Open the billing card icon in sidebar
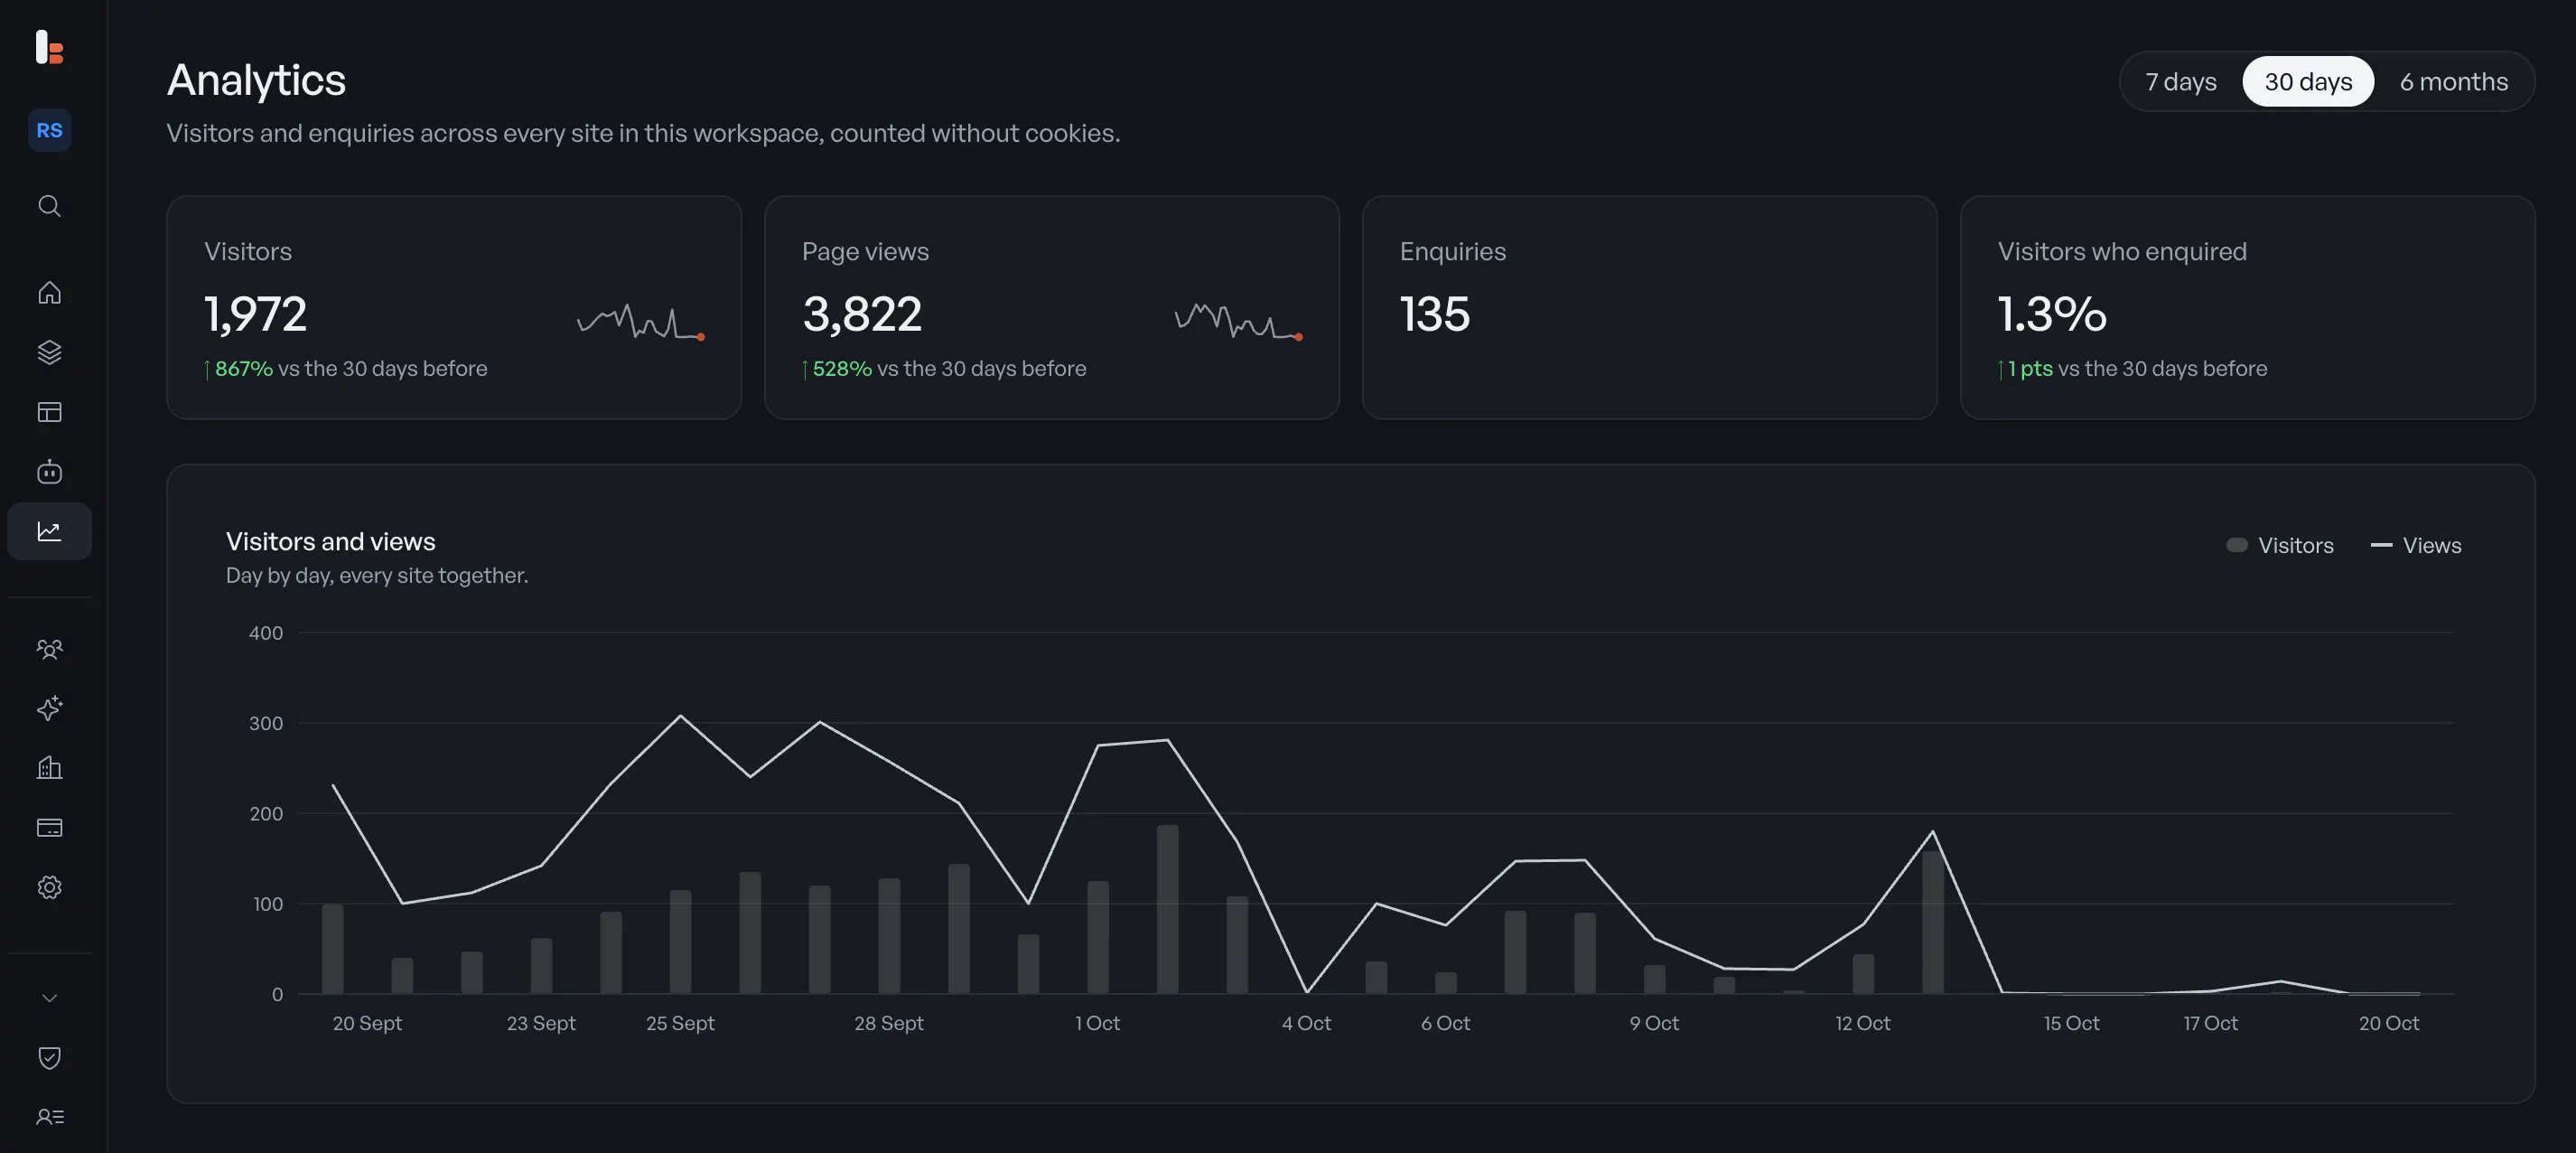Screen dimensions: 2576x1153 coord(49,828)
